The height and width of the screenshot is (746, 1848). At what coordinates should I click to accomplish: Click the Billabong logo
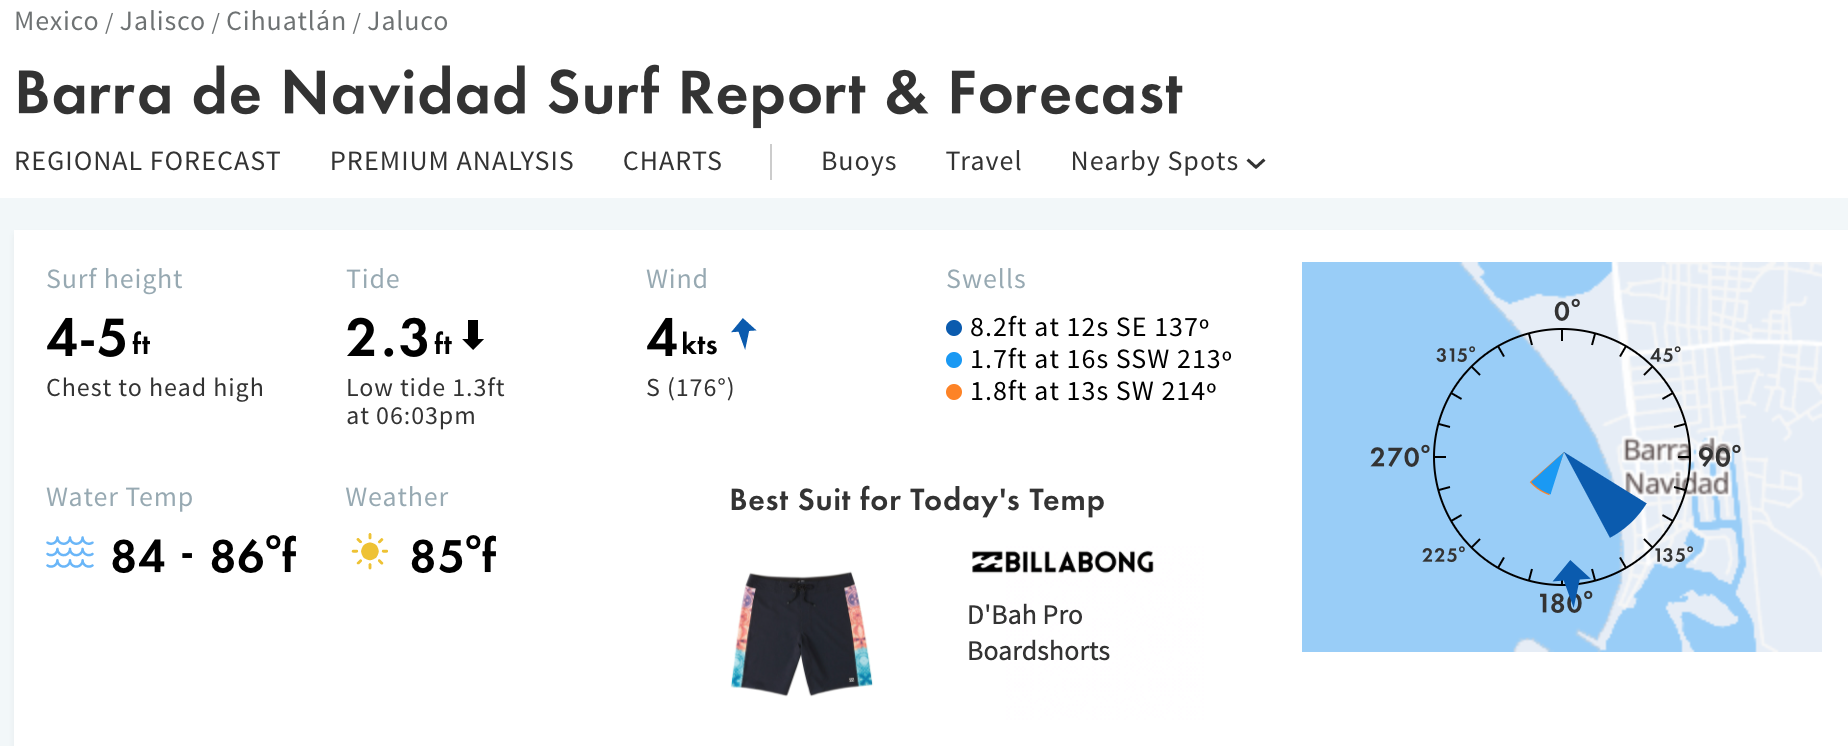coord(1062,562)
